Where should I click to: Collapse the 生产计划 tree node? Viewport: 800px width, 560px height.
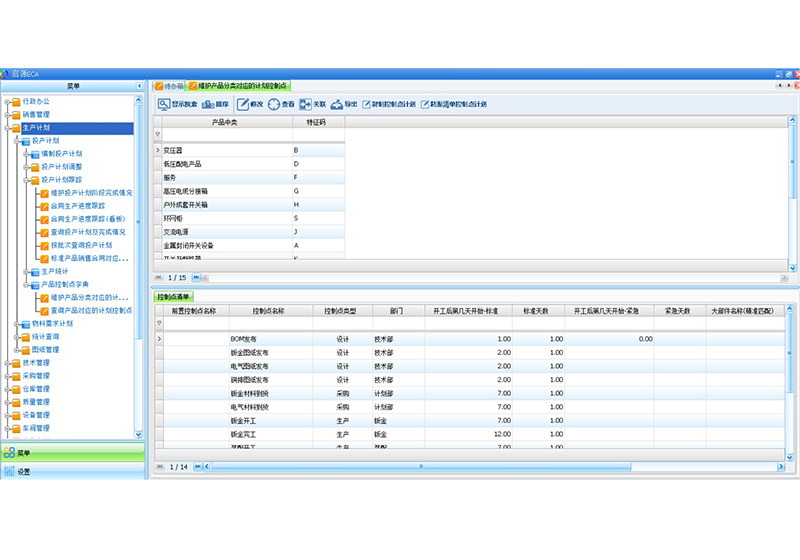click(8, 128)
